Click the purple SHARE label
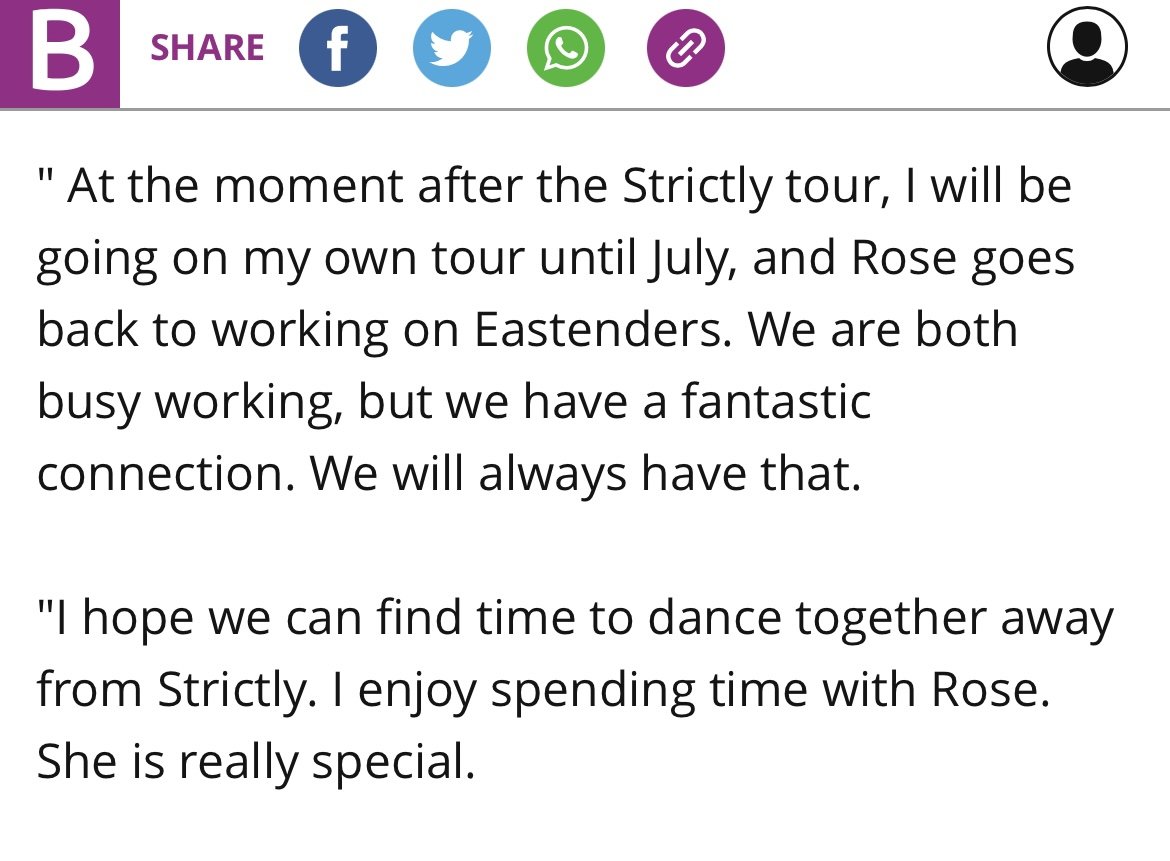Image resolution: width=1170 pixels, height=861 pixels. pyautogui.click(x=207, y=48)
